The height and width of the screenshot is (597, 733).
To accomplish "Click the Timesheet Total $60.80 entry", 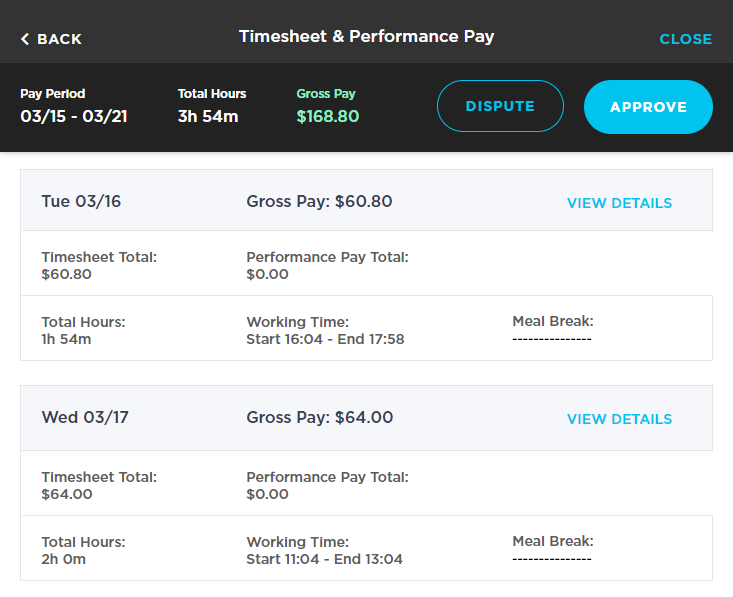I will pyautogui.click(x=98, y=265).
